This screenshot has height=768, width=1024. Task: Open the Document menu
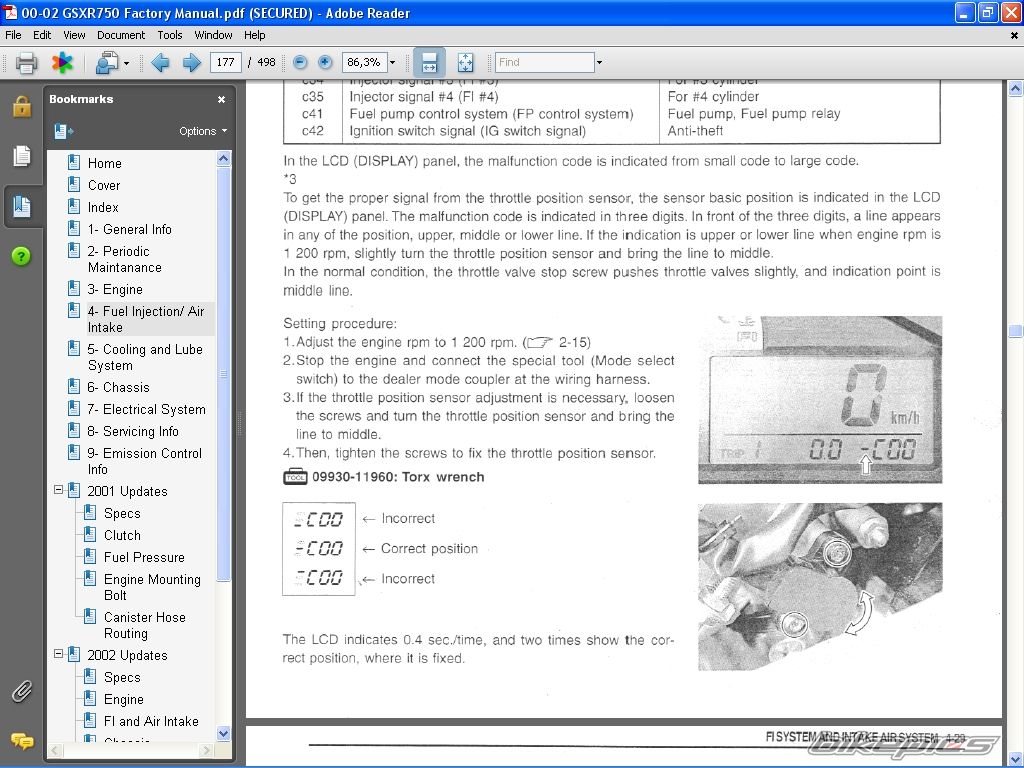click(x=121, y=35)
